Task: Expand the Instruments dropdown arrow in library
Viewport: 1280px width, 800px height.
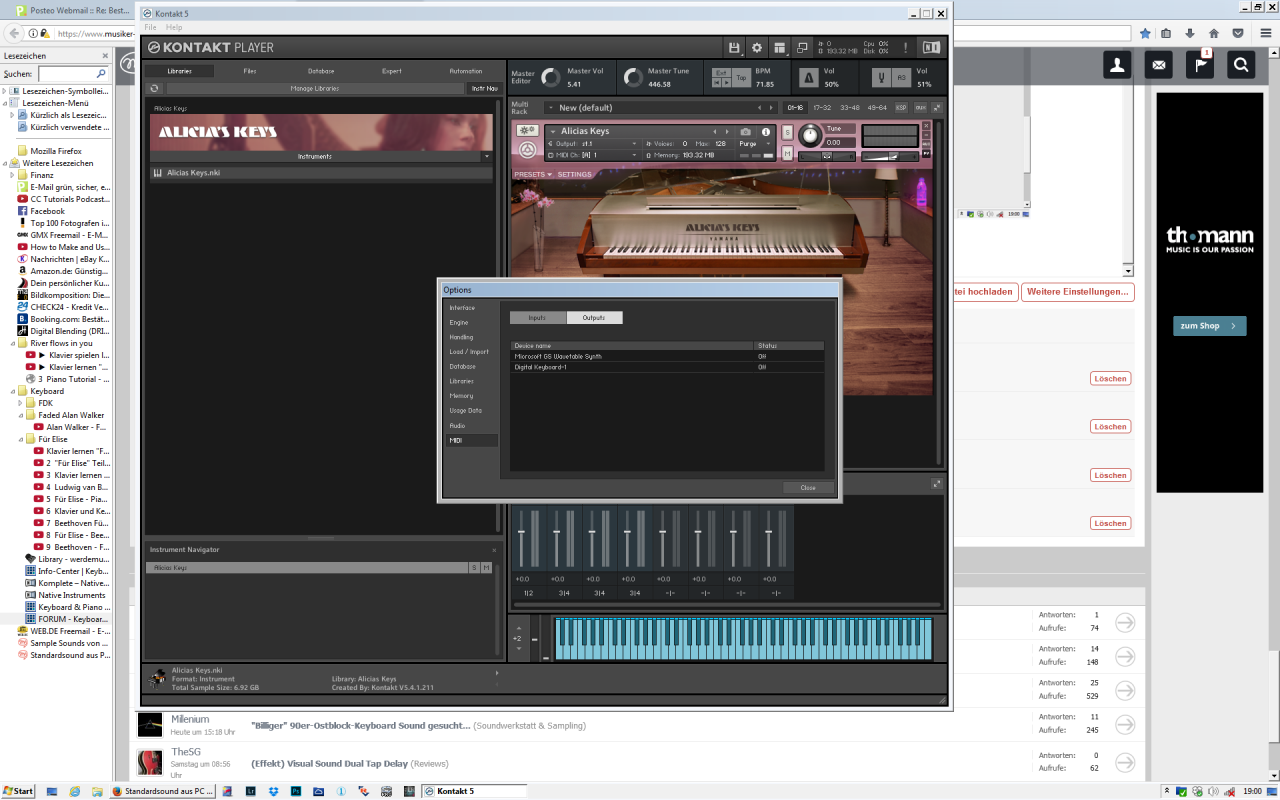Action: (487, 157)
